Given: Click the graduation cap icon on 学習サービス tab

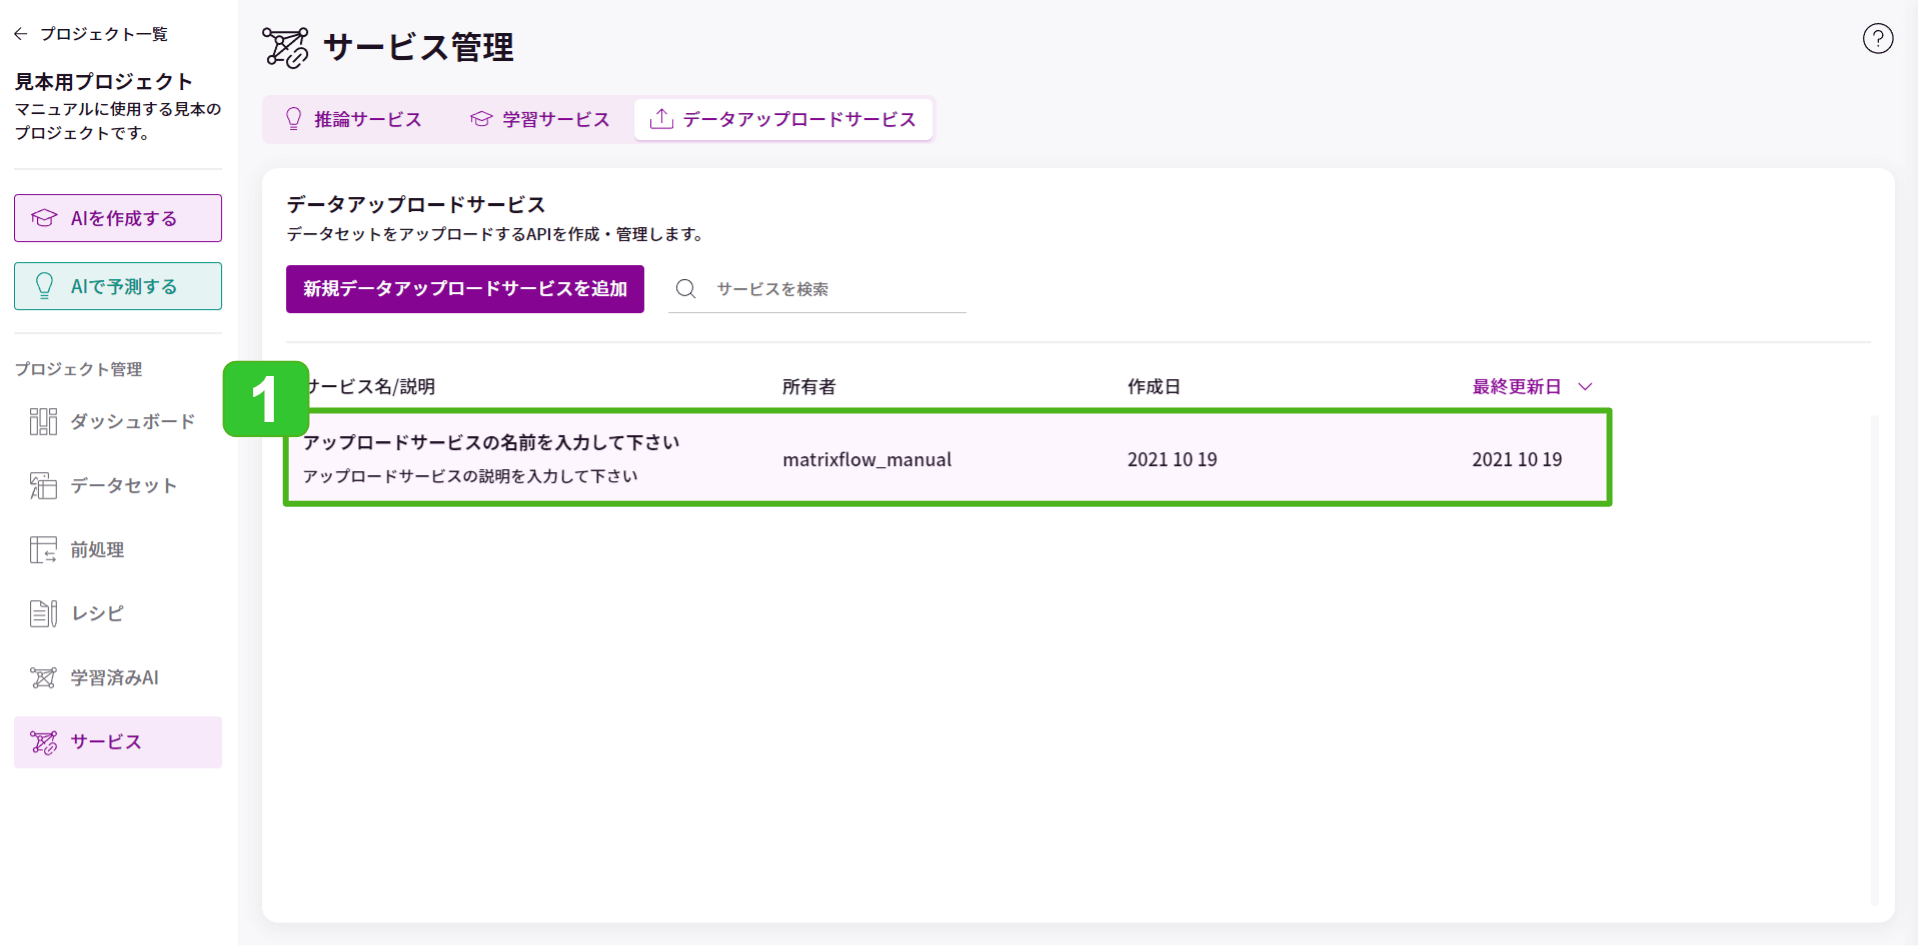Looking at the screenshot, I should coord(481,119).
